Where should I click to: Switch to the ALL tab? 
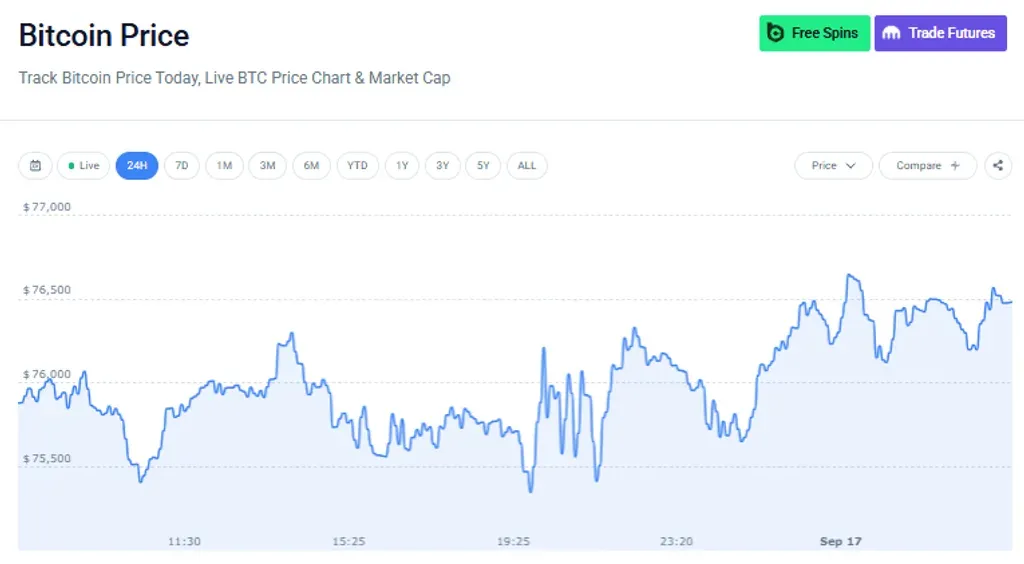pos(526,166)
